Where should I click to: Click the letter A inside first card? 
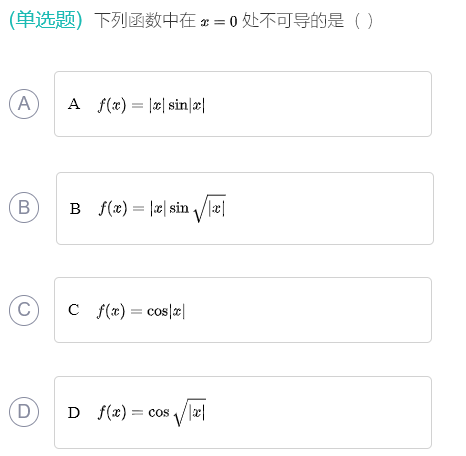tap(74, 104)
